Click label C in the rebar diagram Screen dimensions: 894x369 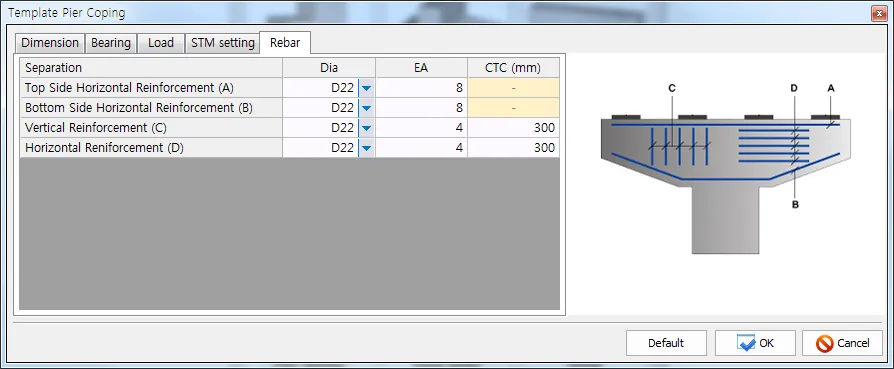click(672, 88)
